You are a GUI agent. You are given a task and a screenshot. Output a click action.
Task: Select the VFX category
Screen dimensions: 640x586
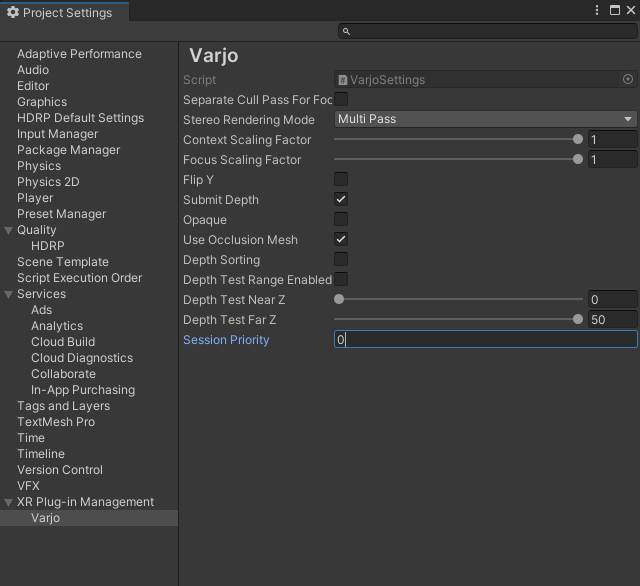coord(29,486)
